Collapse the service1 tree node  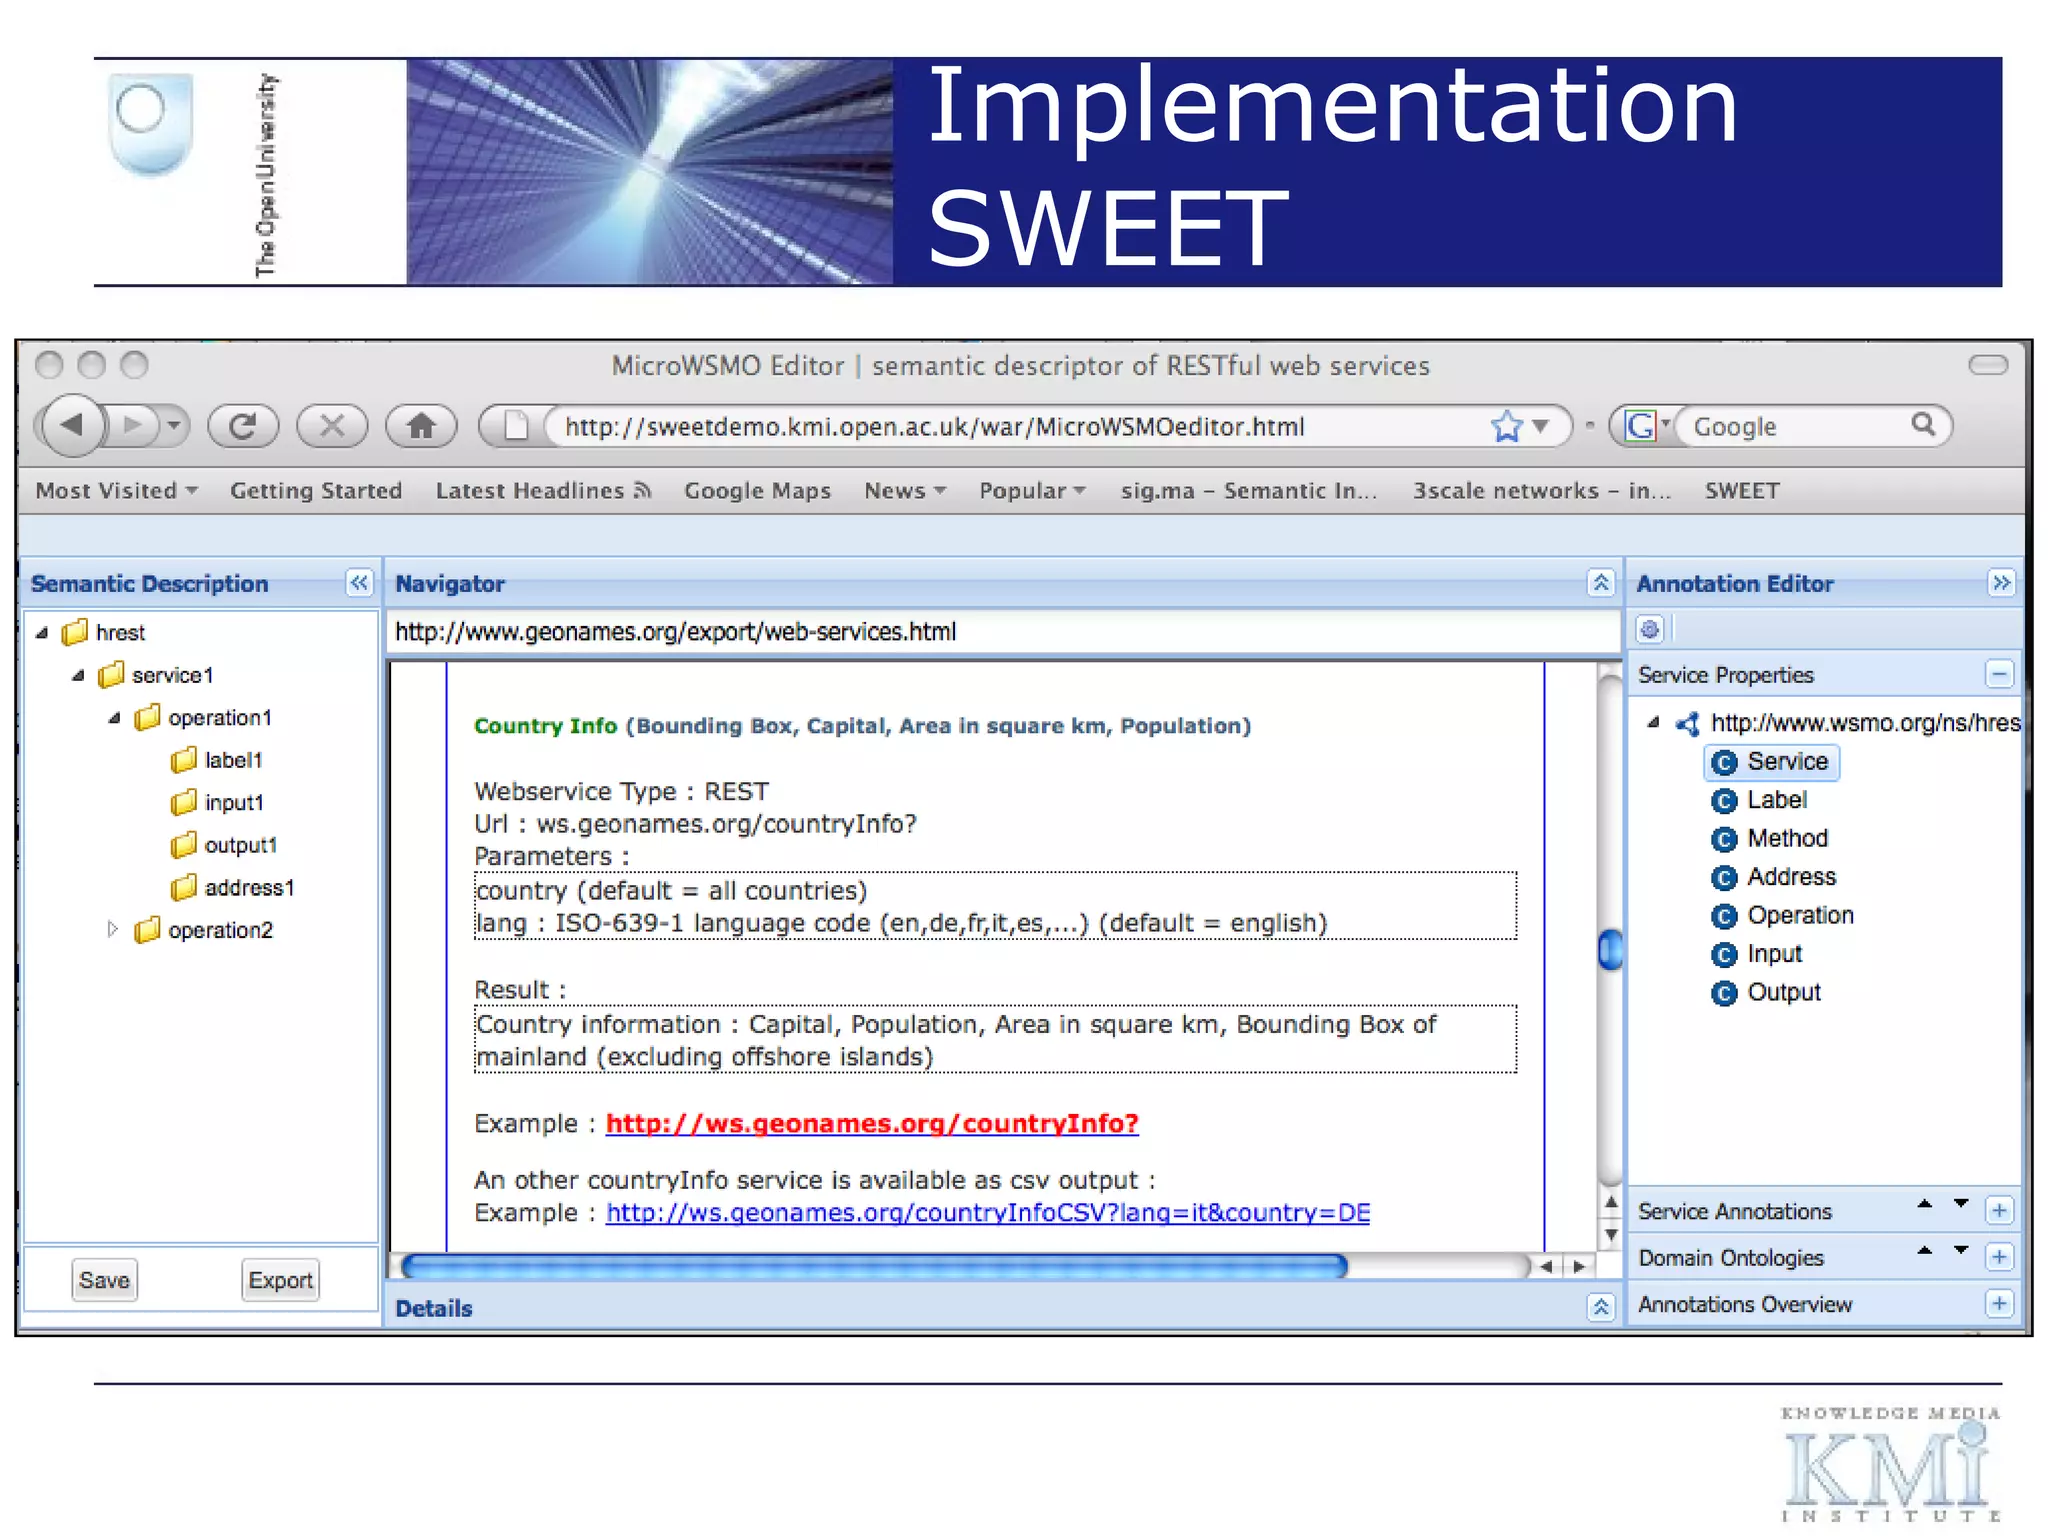78,676
